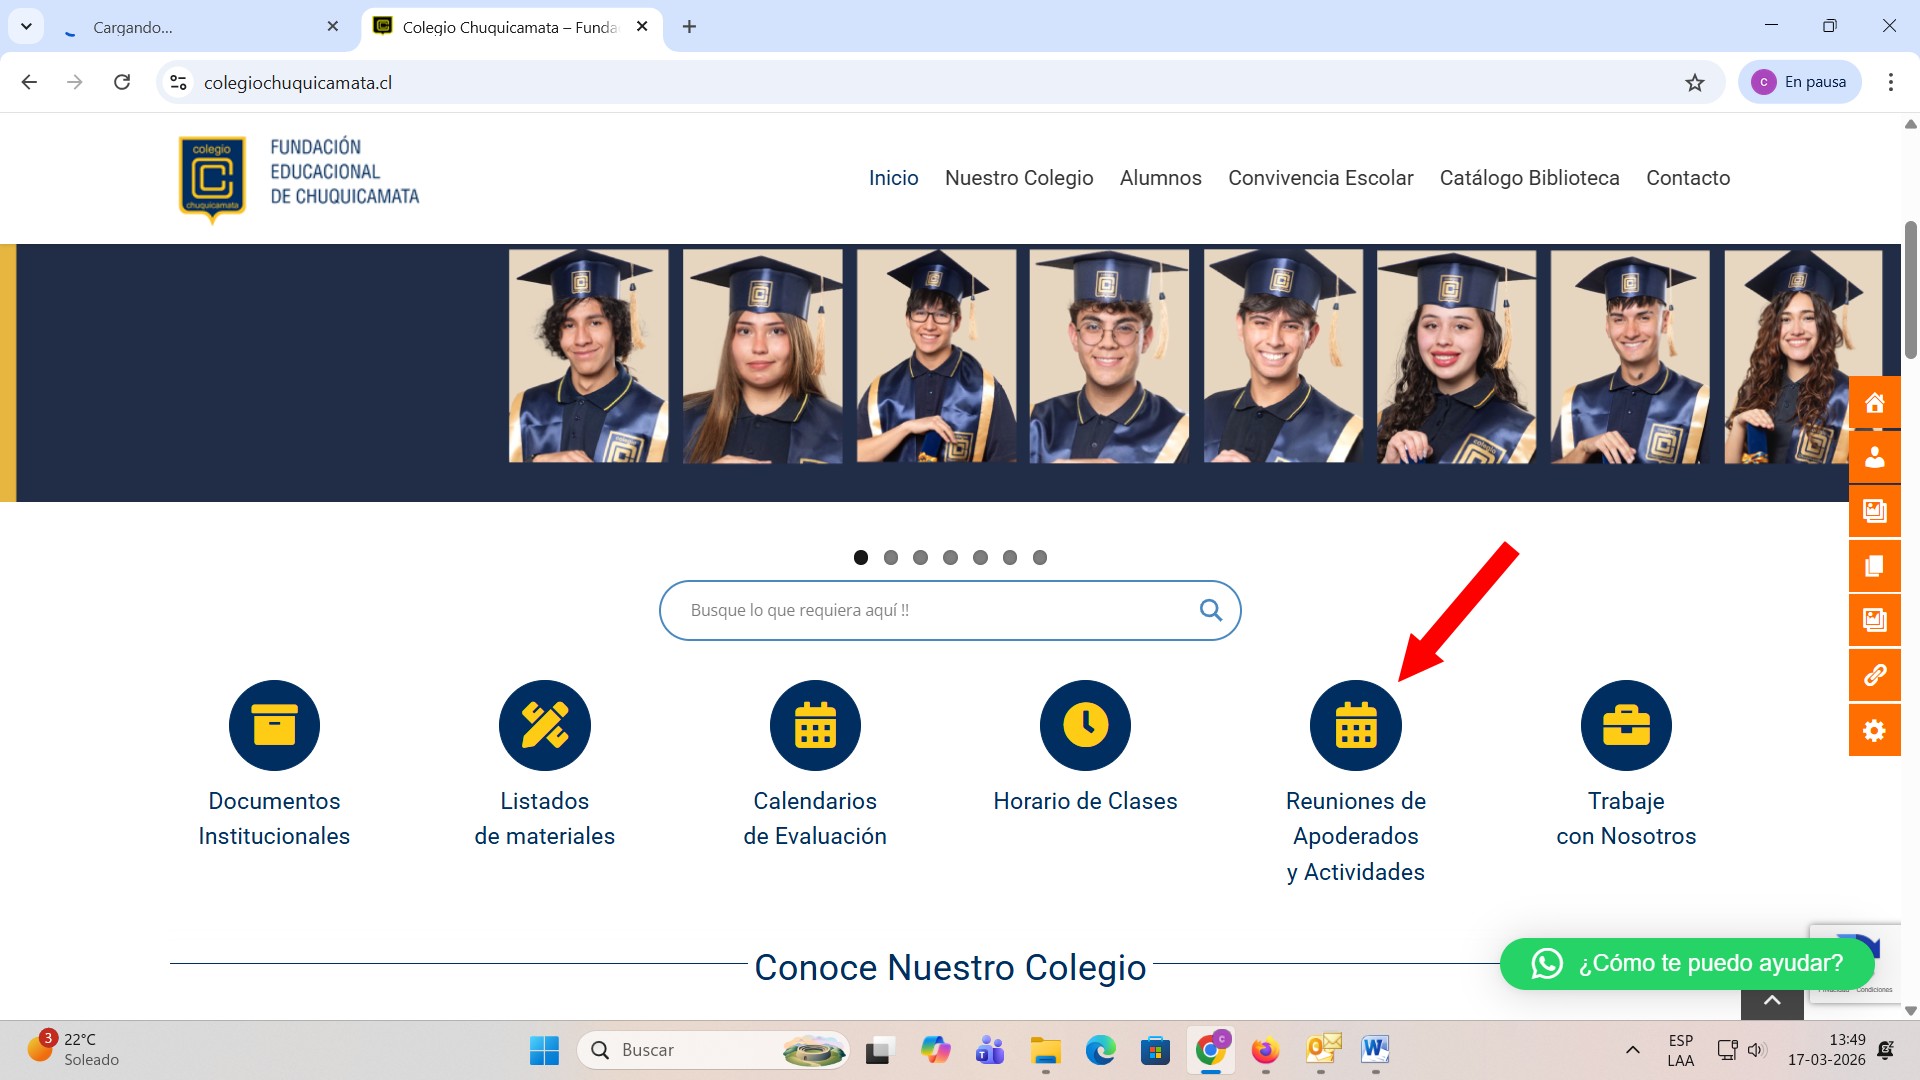Click the Busque lo que requiera search field
The width and height of the screenshot is (1920, 1080).
click(x=930, y=610)
